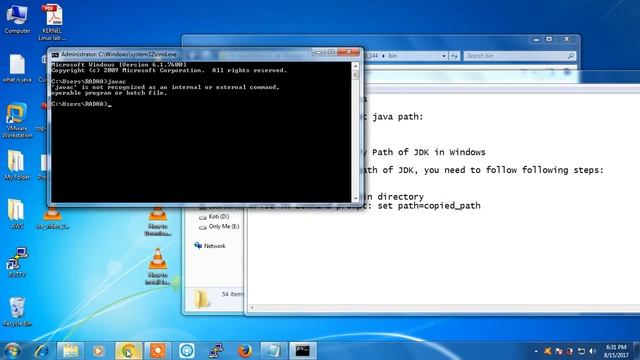The width and height of the screenshot is (640, 360).
Task: Click the highlighted taskbar app under the cursor
Action: (x=128, y=351)
